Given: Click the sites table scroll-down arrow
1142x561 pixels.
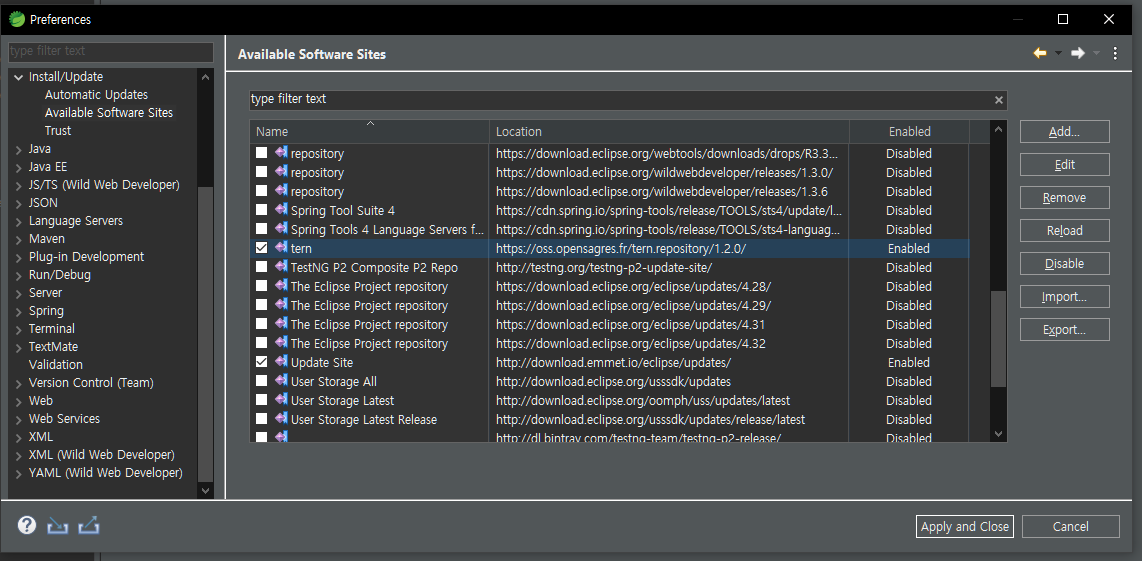Looking at the screenshot, I should coord(998,434).
